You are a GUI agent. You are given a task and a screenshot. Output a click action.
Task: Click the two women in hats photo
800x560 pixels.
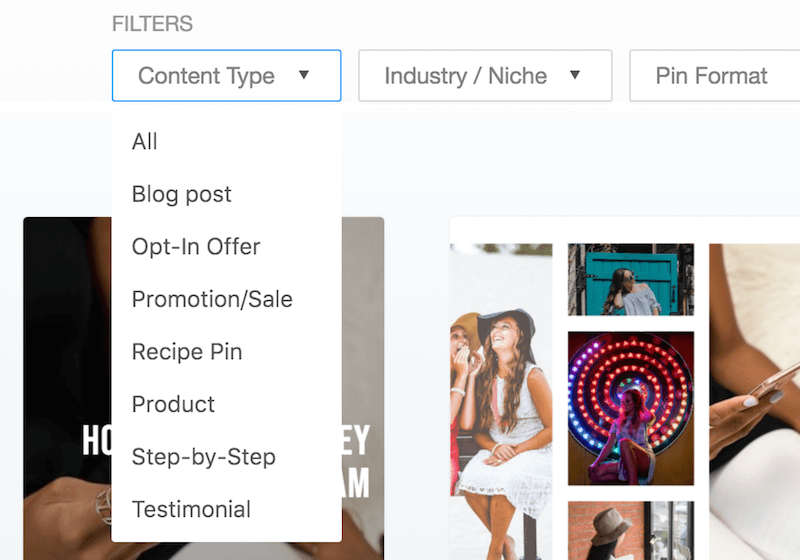501,401
